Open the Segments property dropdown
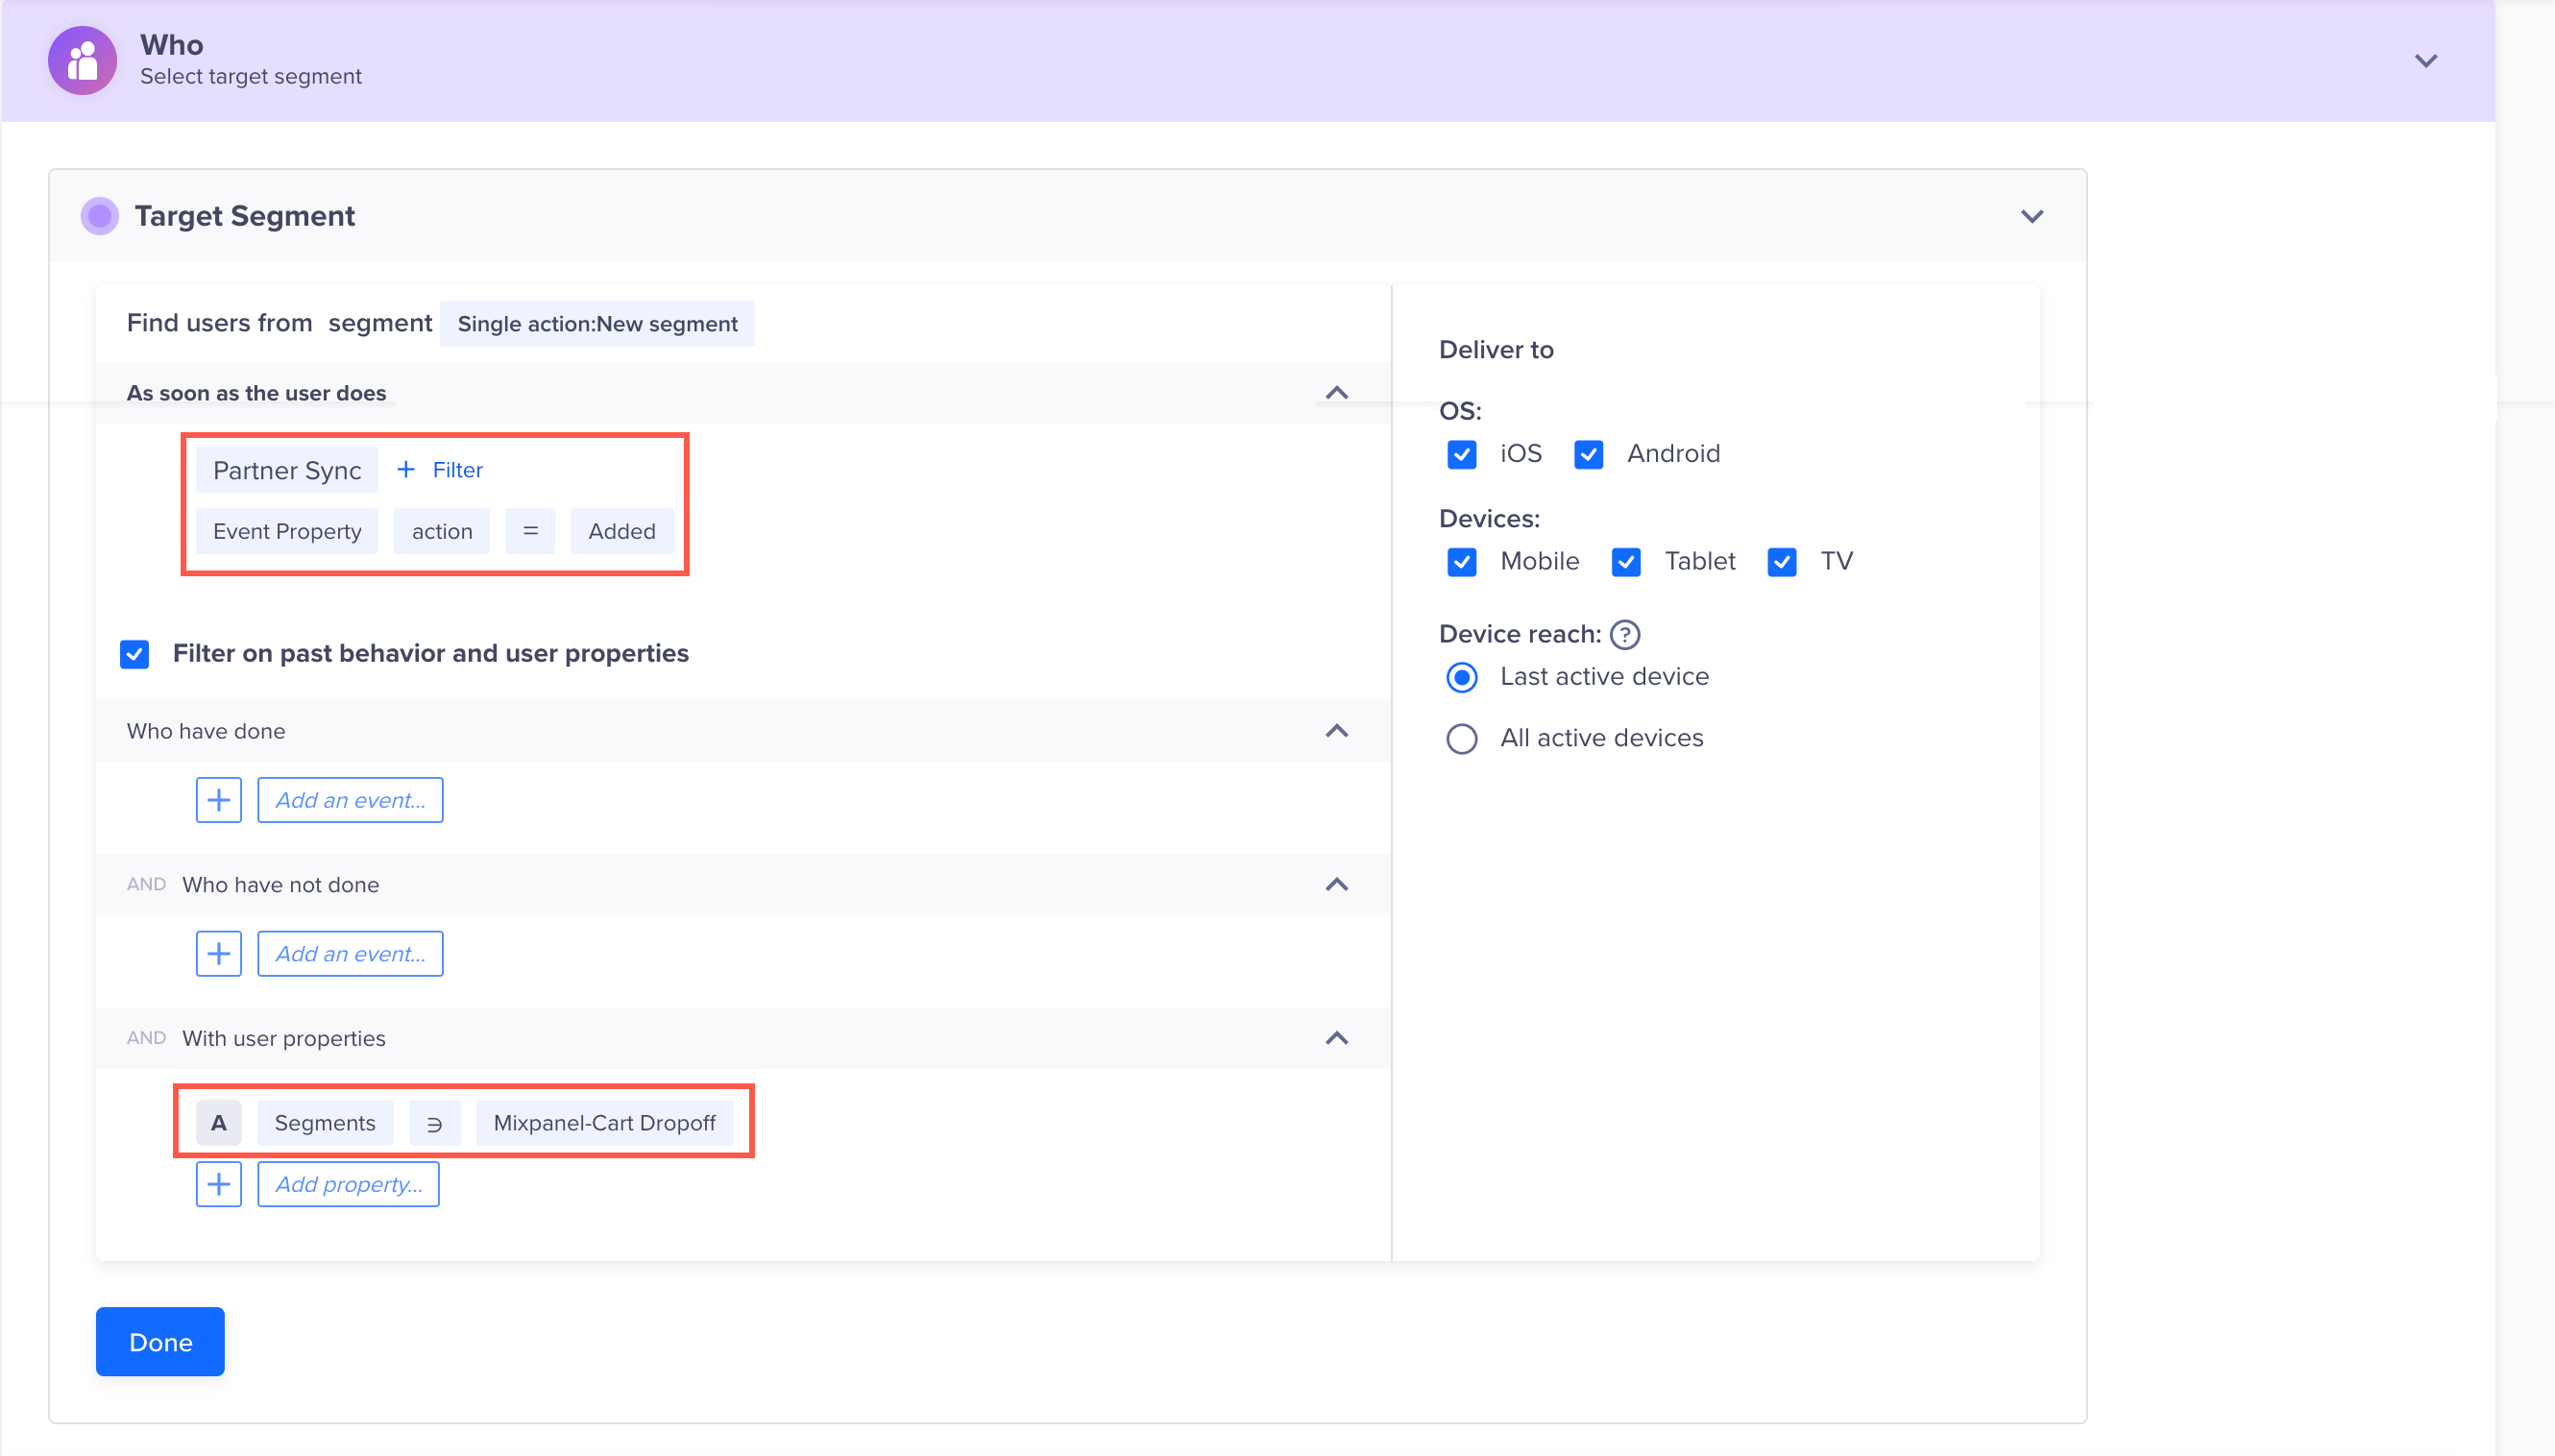 point(325,1123)
